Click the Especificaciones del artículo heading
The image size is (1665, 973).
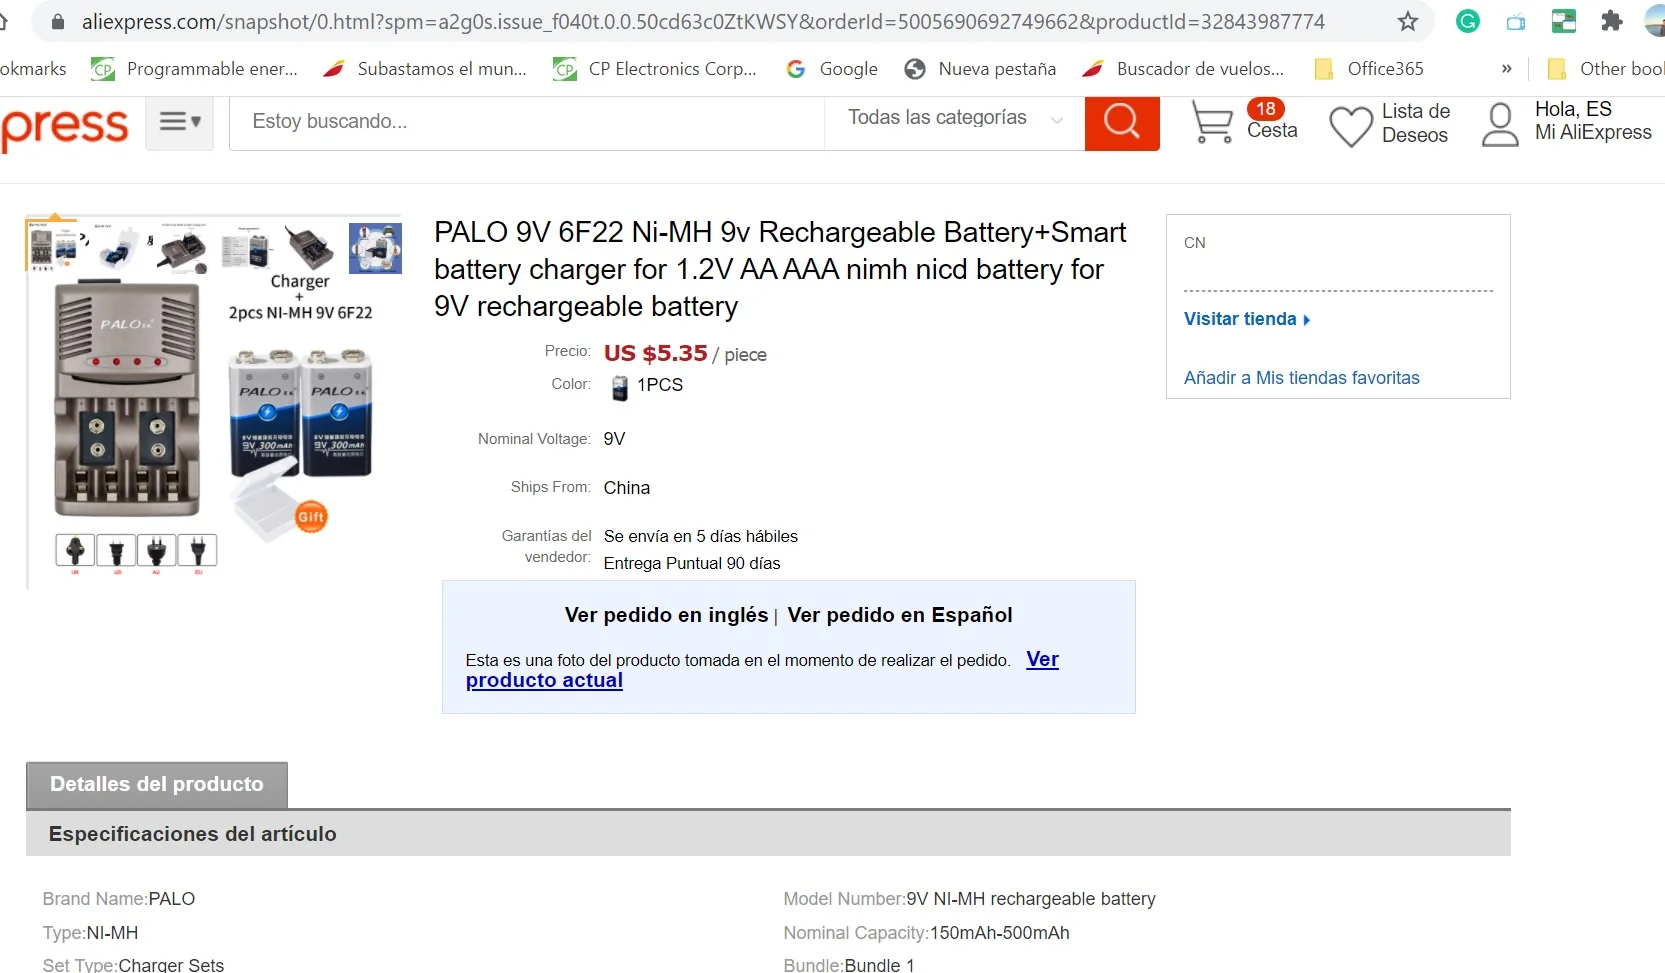point(193,834)
